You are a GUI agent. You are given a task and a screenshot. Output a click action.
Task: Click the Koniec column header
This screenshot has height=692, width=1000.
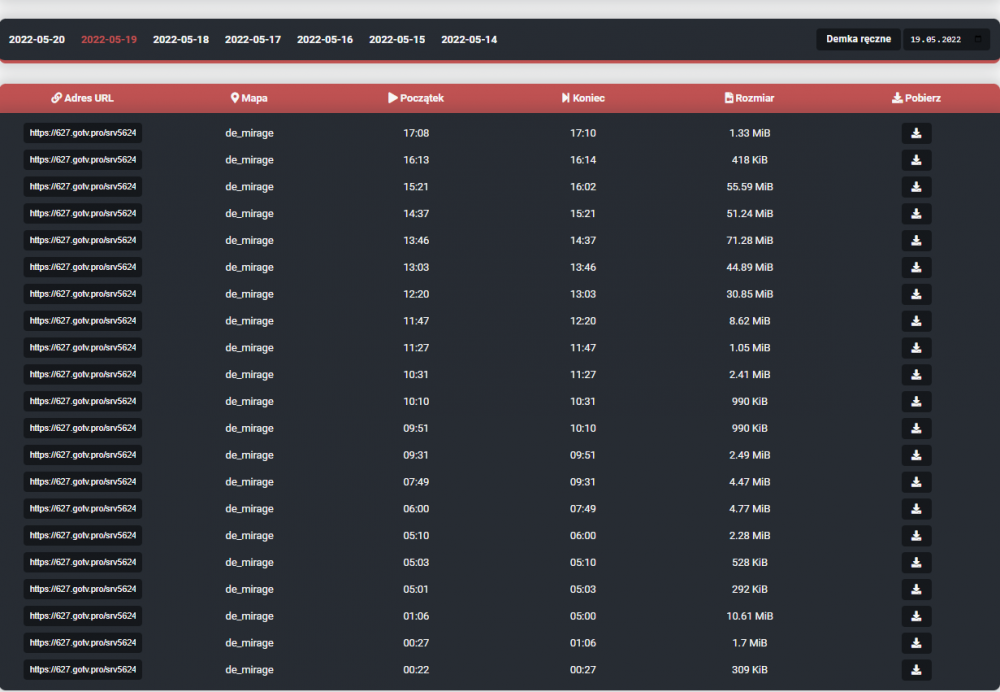point(583,98)
